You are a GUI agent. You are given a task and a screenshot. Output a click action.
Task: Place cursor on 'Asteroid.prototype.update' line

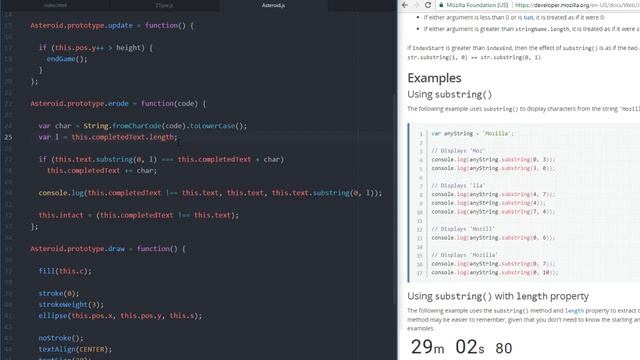[112, 25]
